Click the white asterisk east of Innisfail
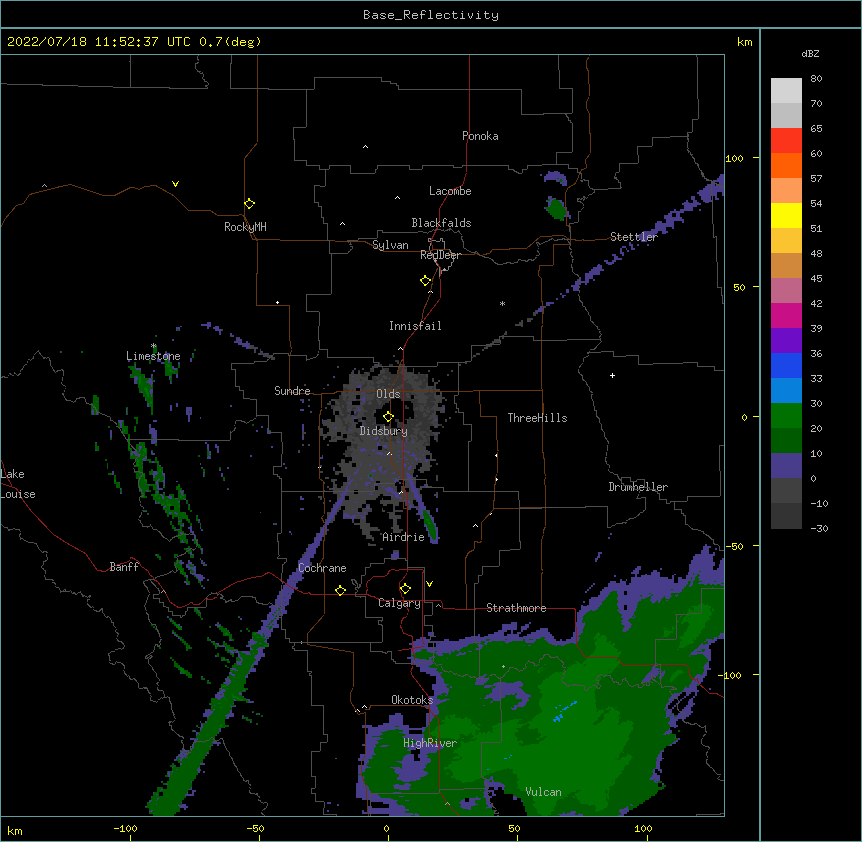The width and height of the screenshot is (862, 842). tap(502, 303)
